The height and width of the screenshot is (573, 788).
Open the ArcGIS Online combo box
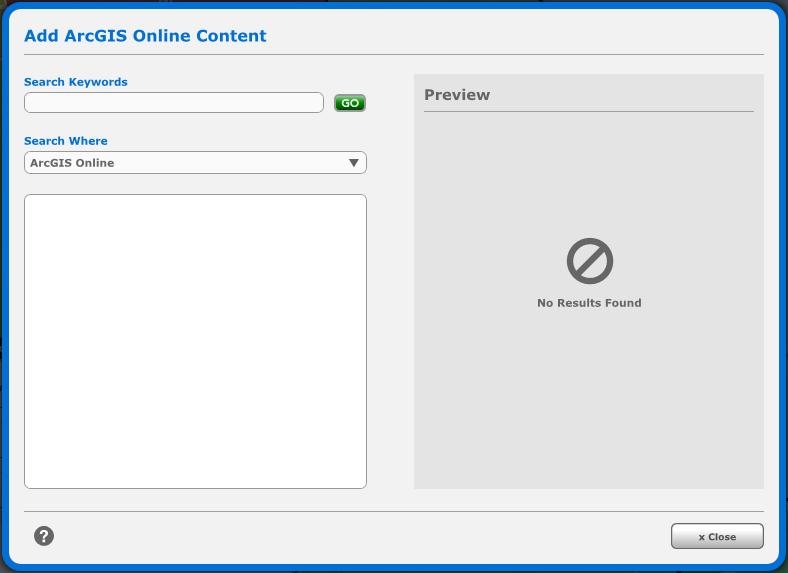[x=180, y=163]
